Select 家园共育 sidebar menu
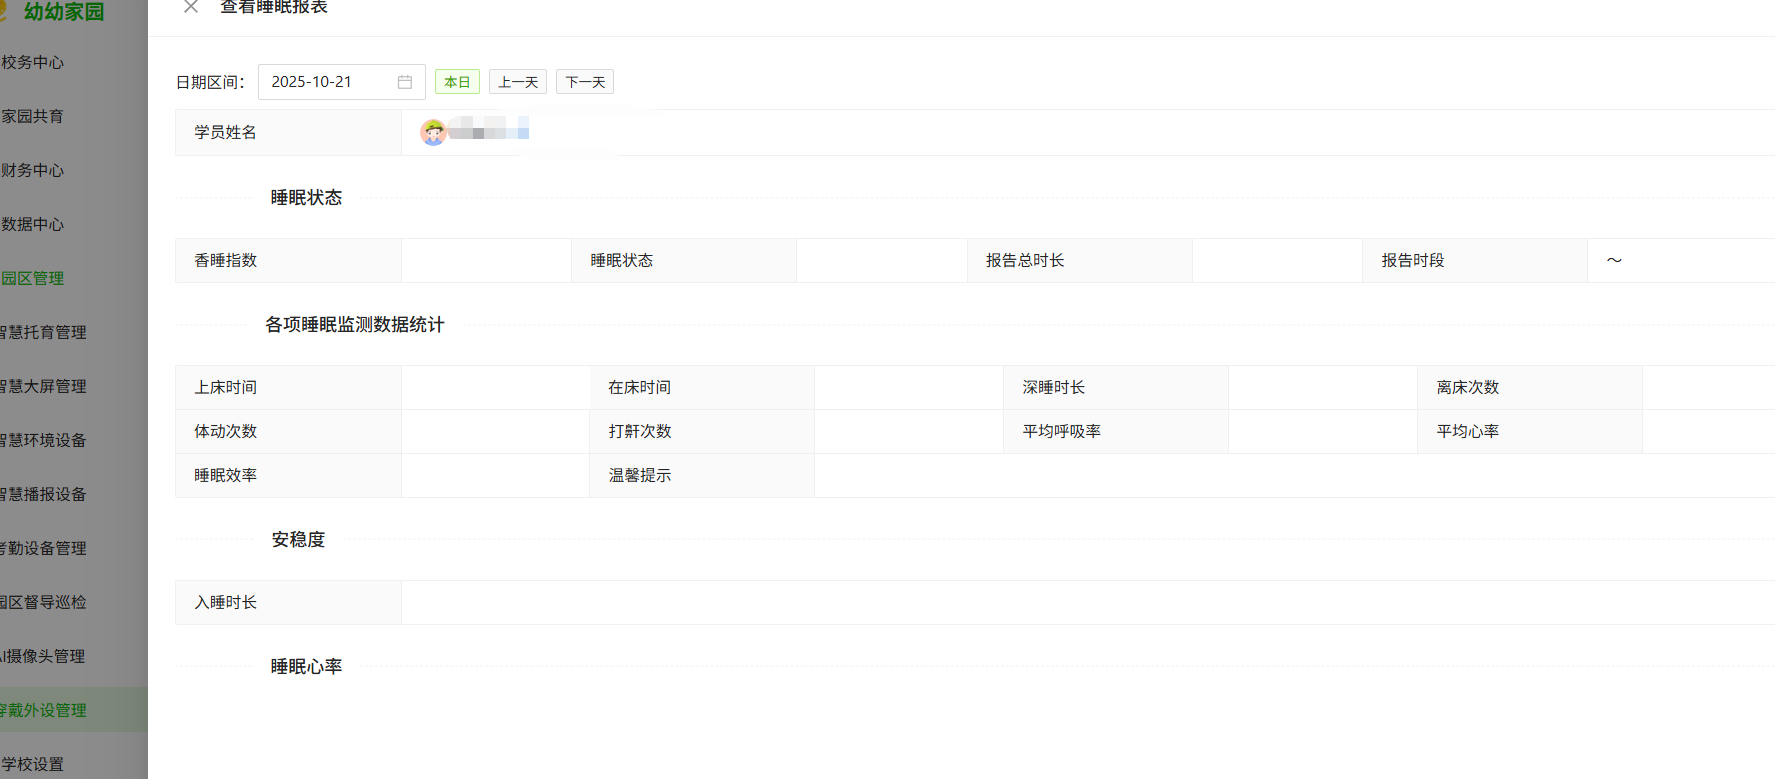This screenshot has height=779, width=1775. click(x=33, y=116)
